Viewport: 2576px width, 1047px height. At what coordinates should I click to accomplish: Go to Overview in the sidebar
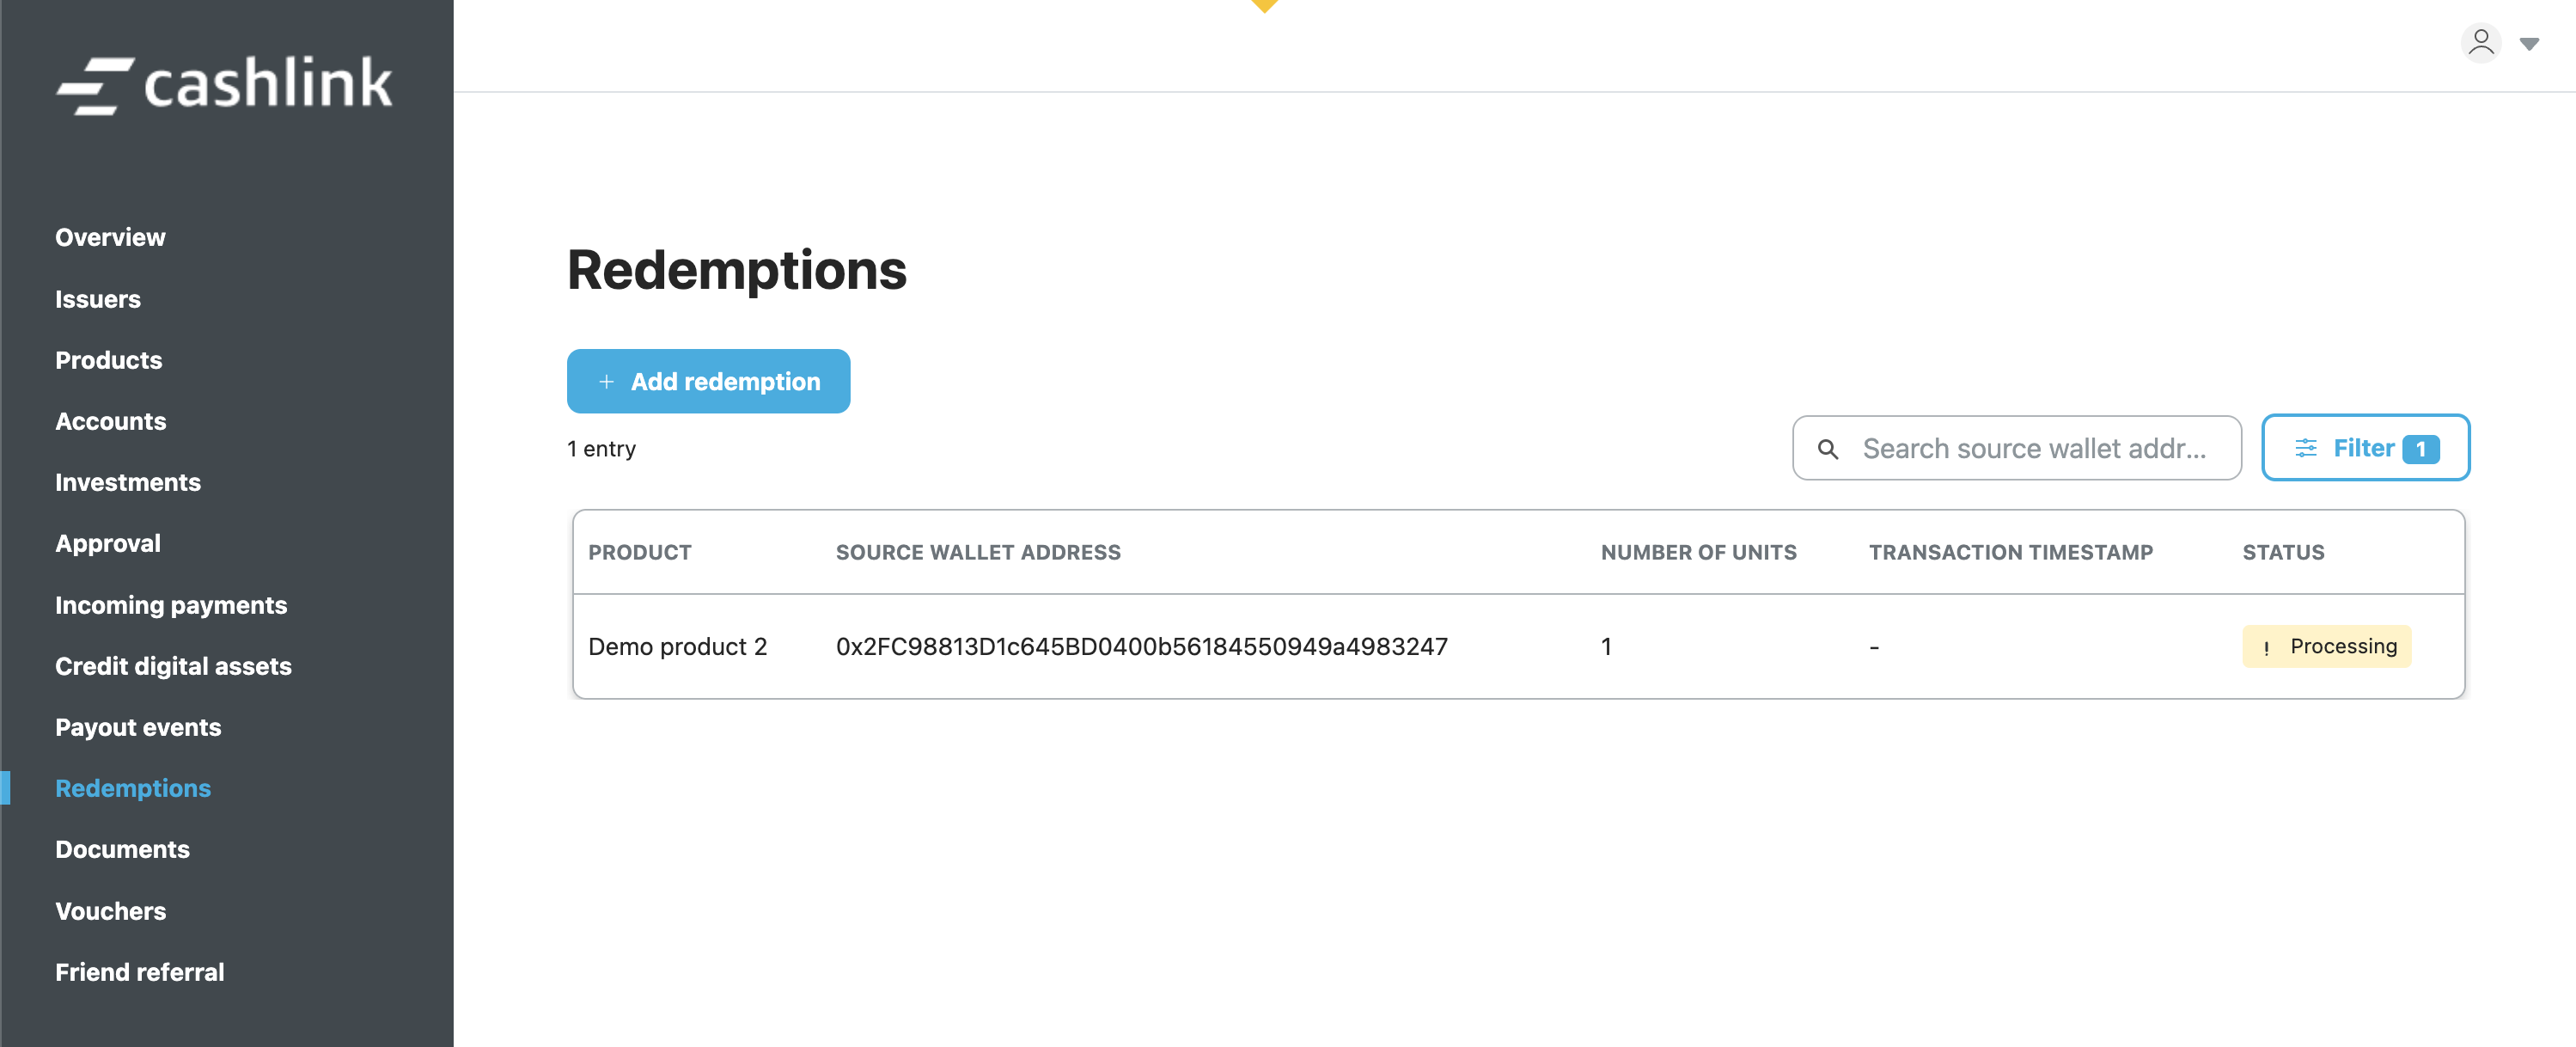(x=110, y=238)
